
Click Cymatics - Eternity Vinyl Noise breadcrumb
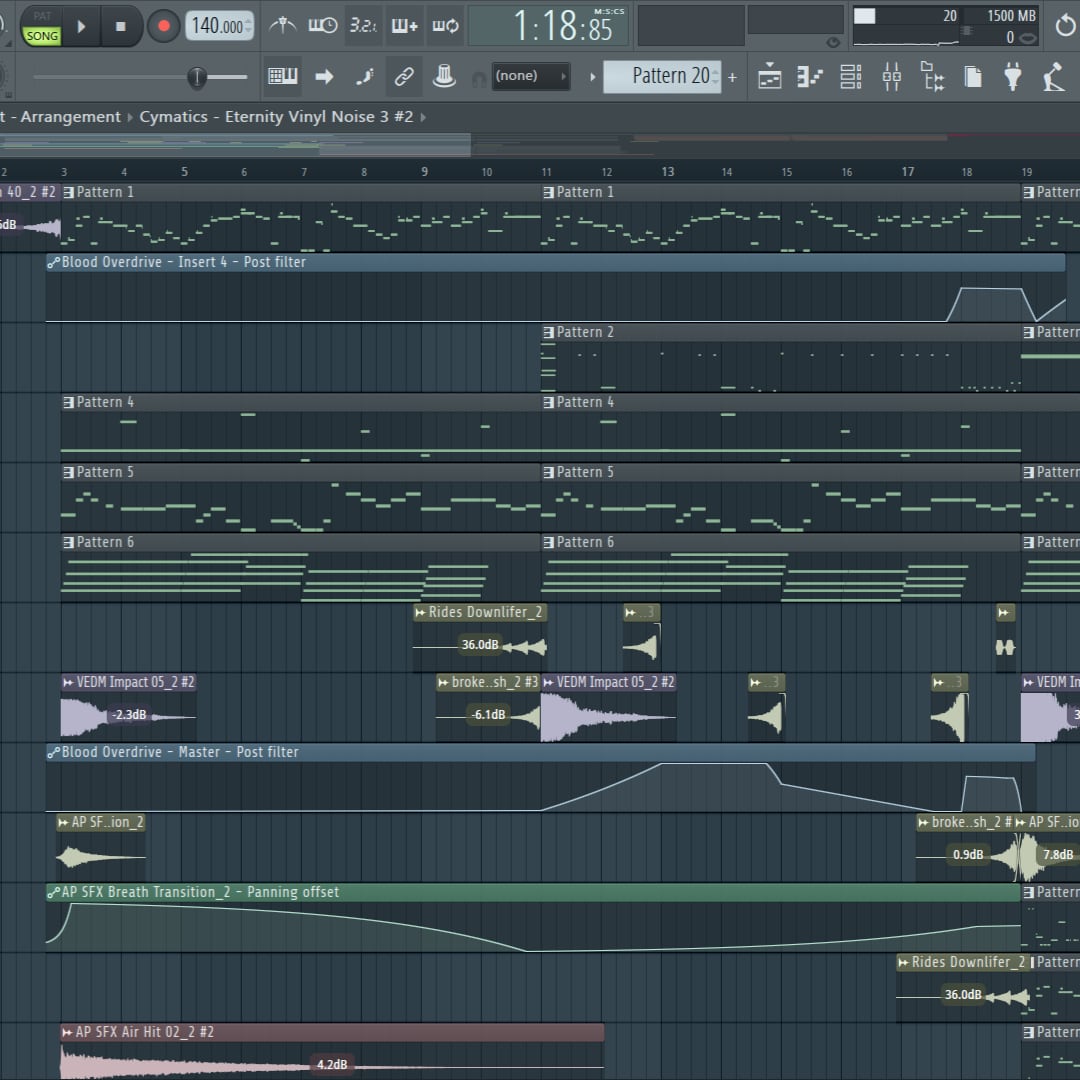click(276, 117)
